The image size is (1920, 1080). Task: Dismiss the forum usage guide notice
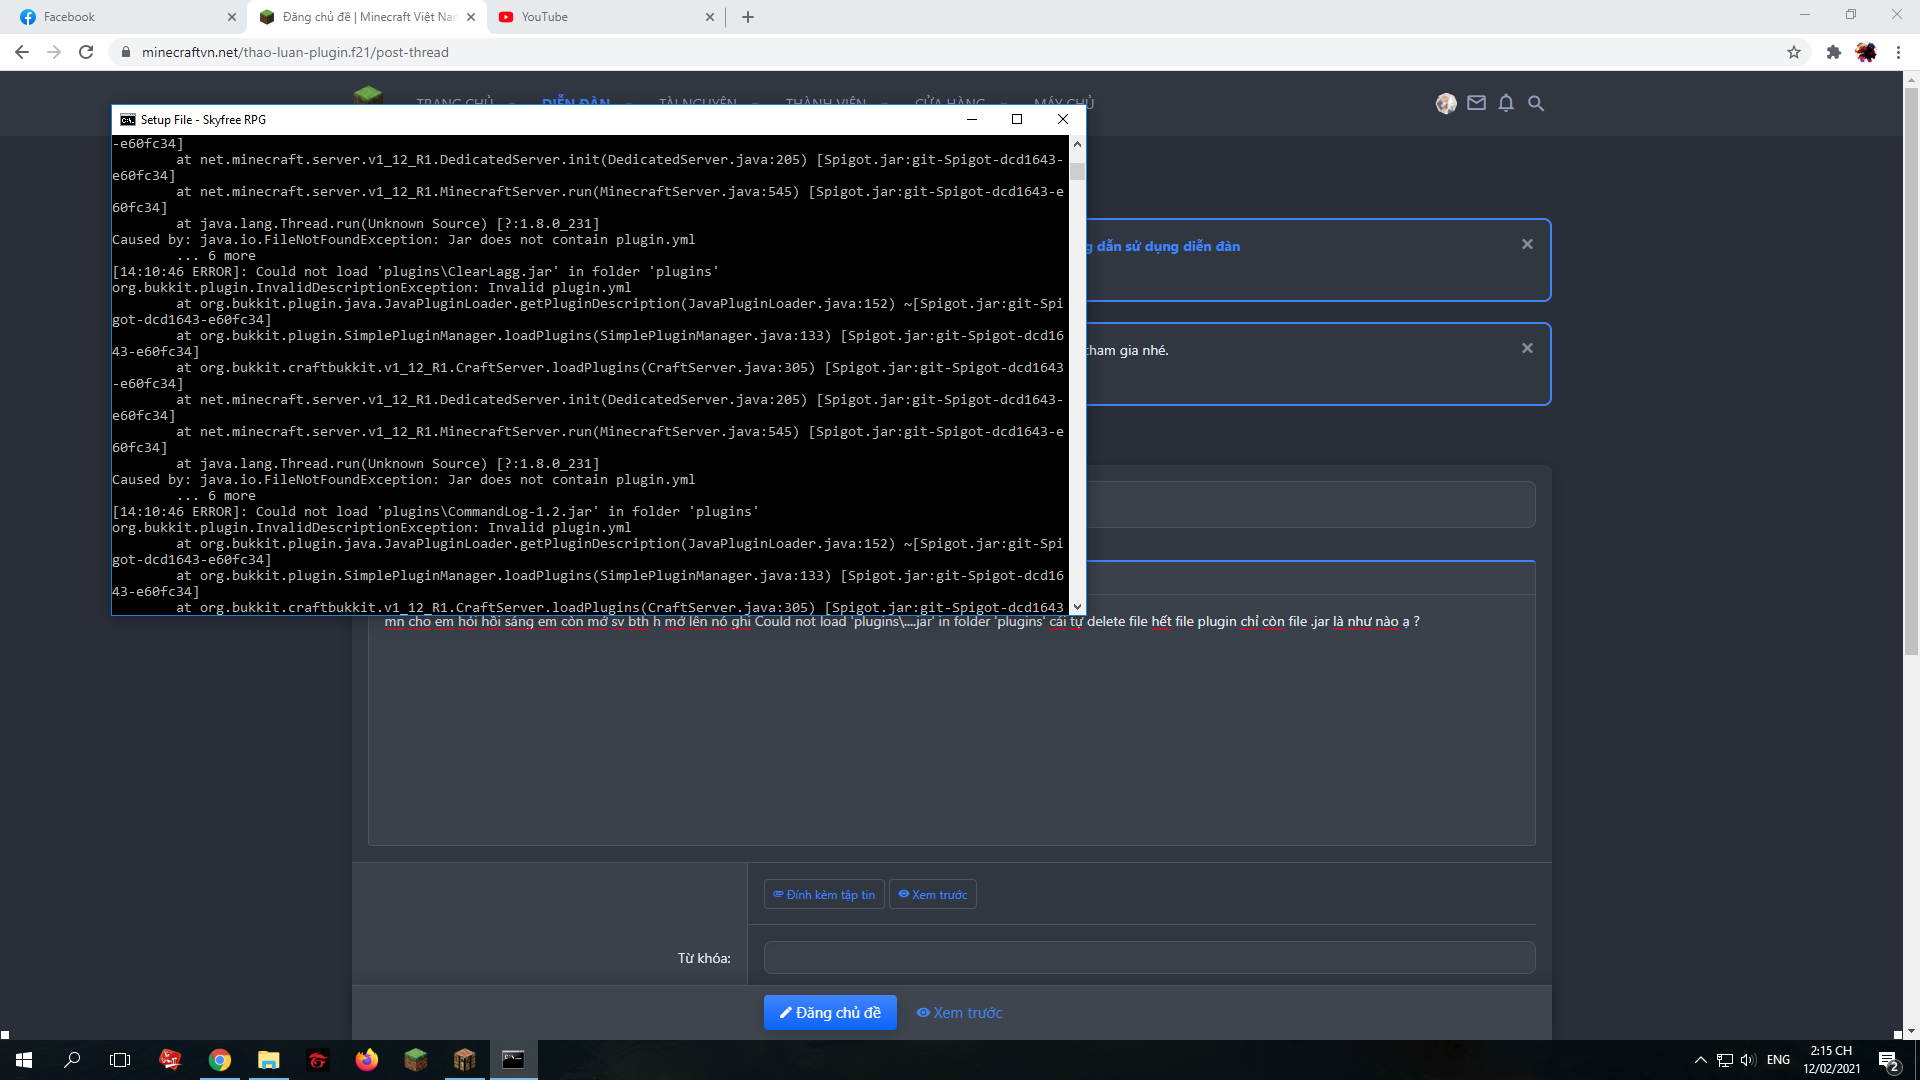(x=1527, y=244)
